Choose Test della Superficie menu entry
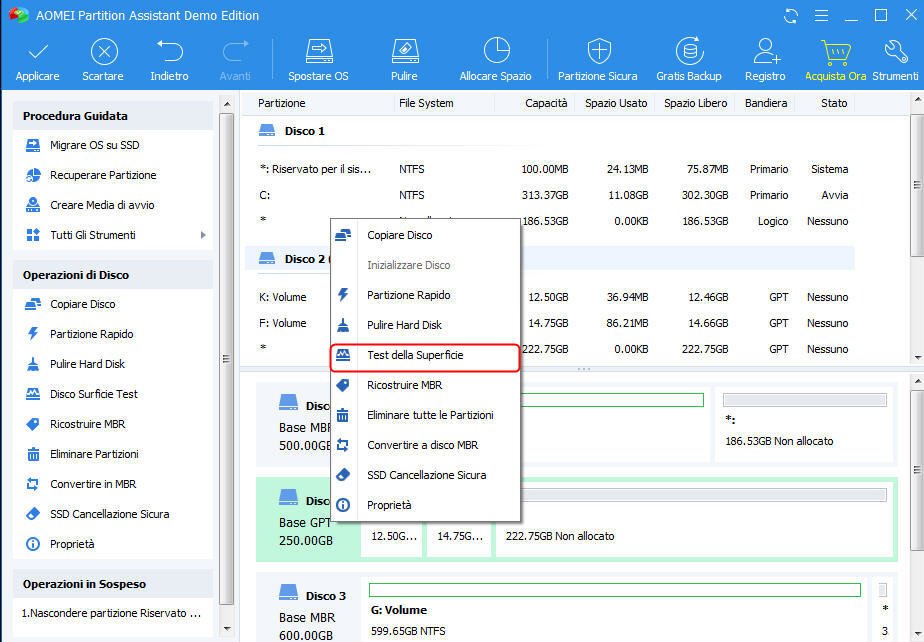Image resolution: width=924 pixels, height=642 pixels. 425,355
